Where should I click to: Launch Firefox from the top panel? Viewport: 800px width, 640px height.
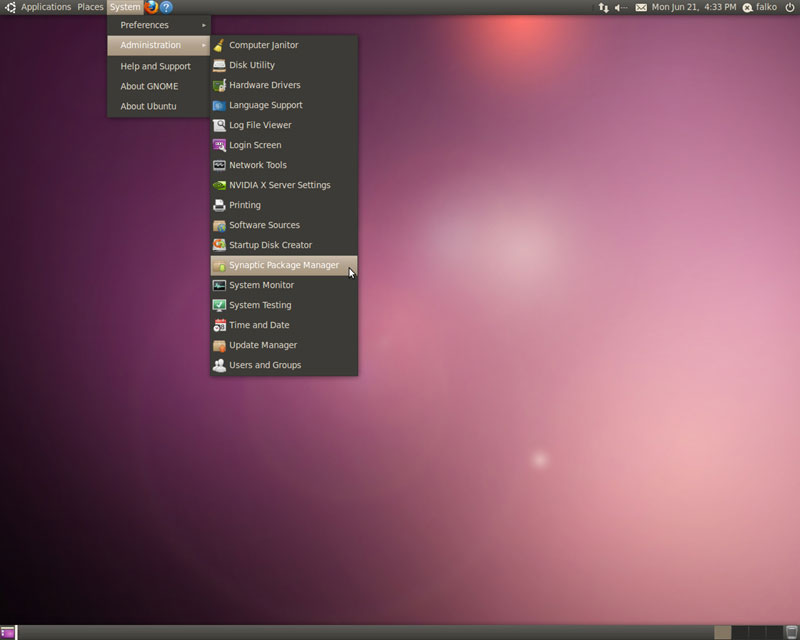click(151, 7)
